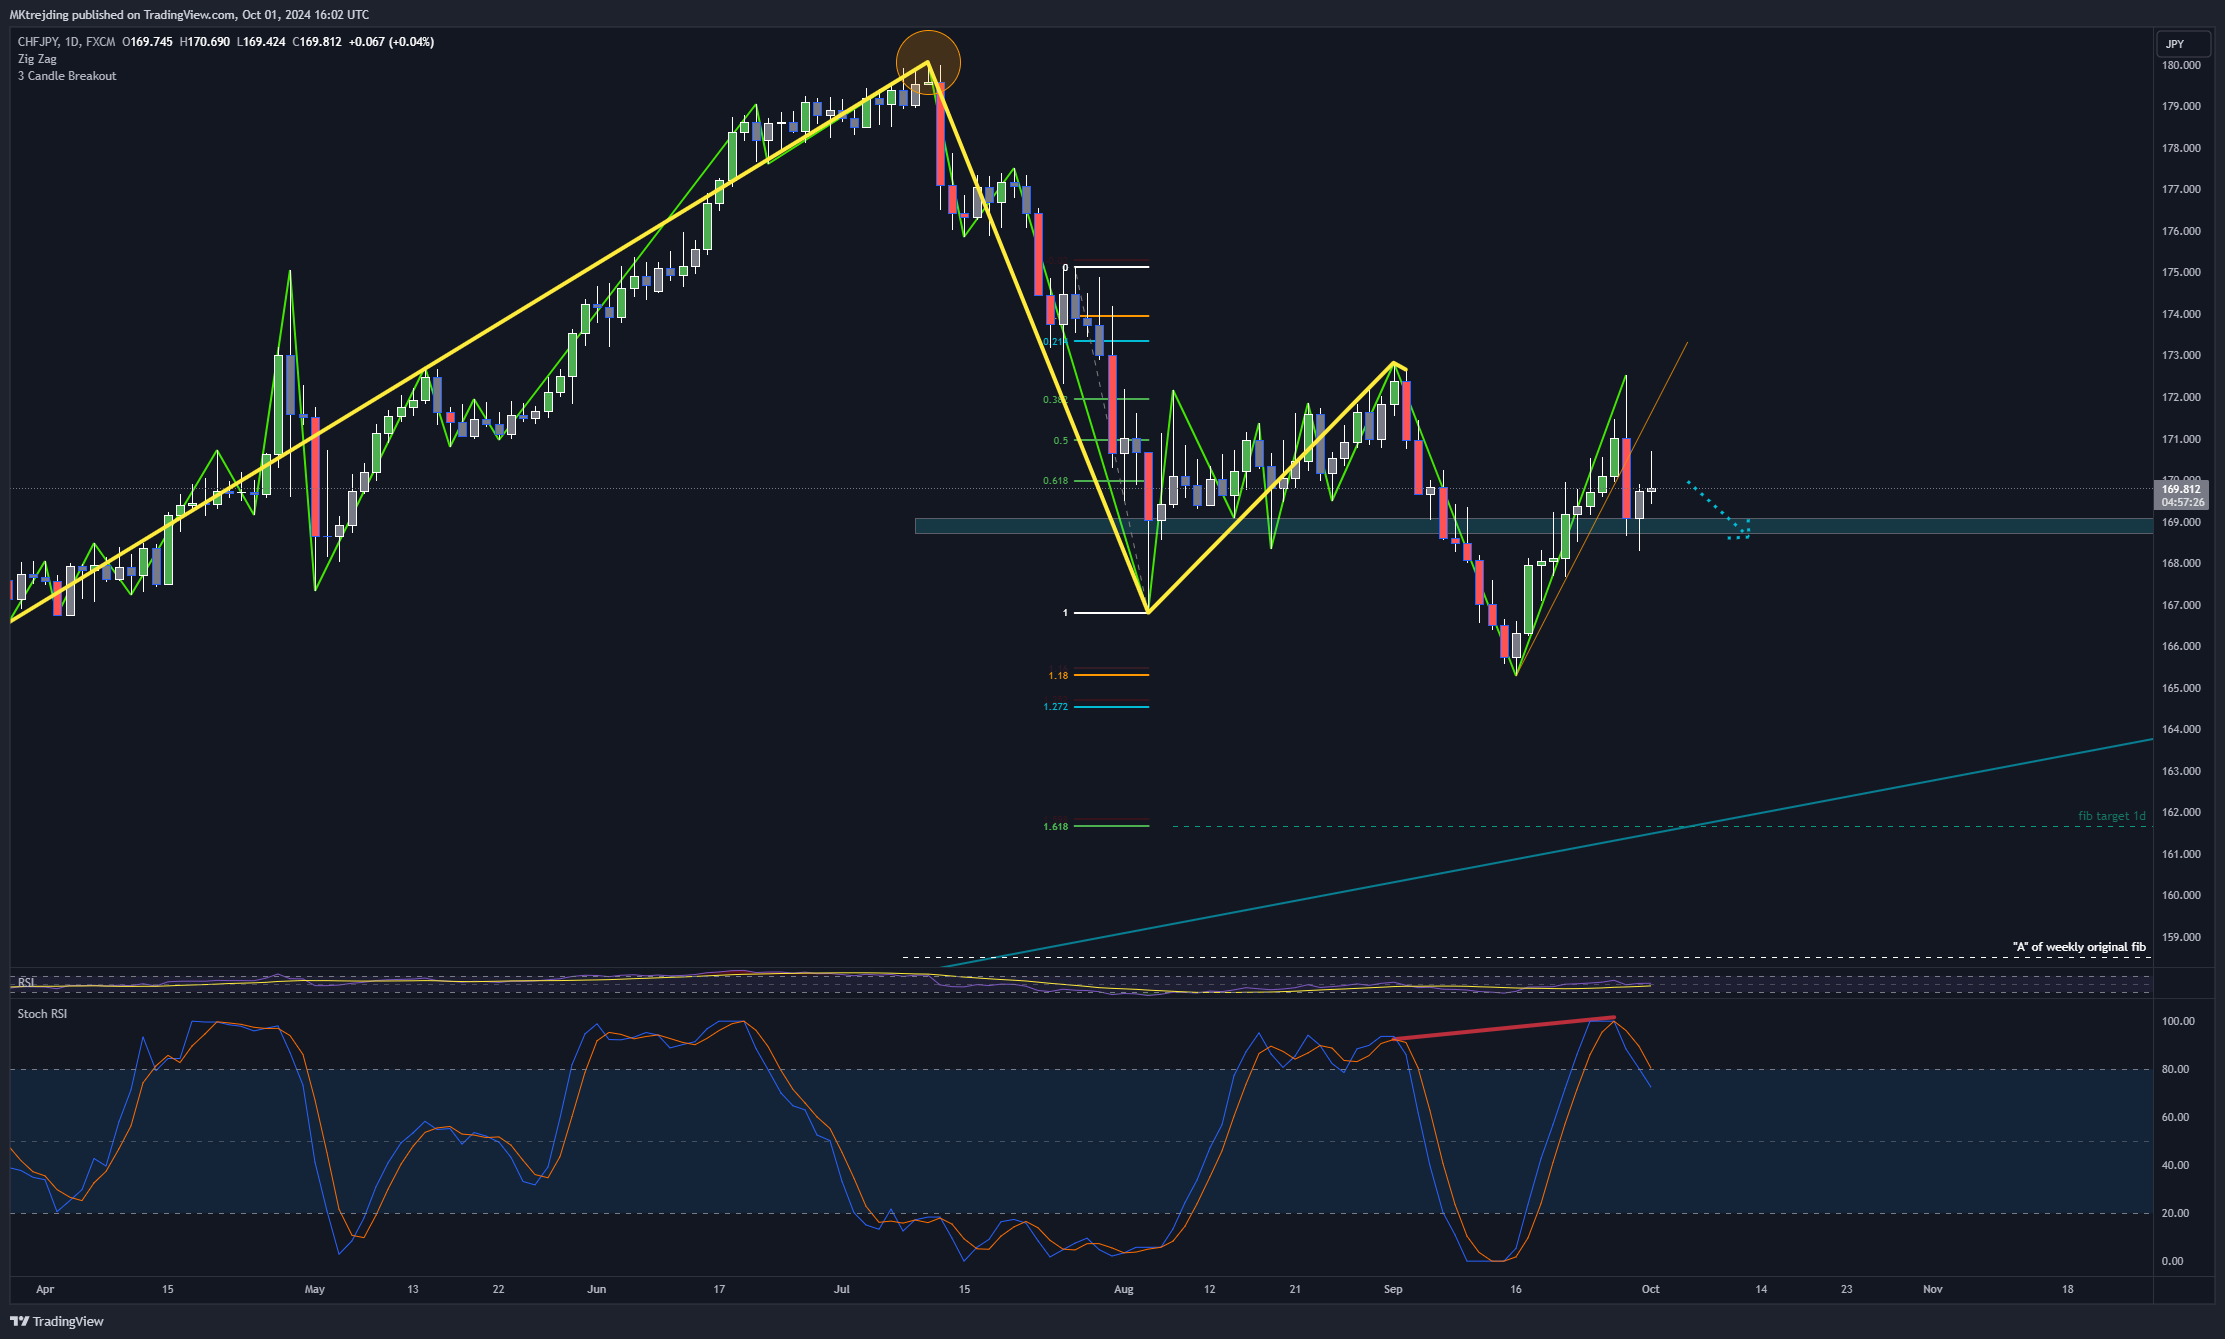Click the high value H170.690
Viewport: 2225px width, 1339px height.
coord(205,42)
